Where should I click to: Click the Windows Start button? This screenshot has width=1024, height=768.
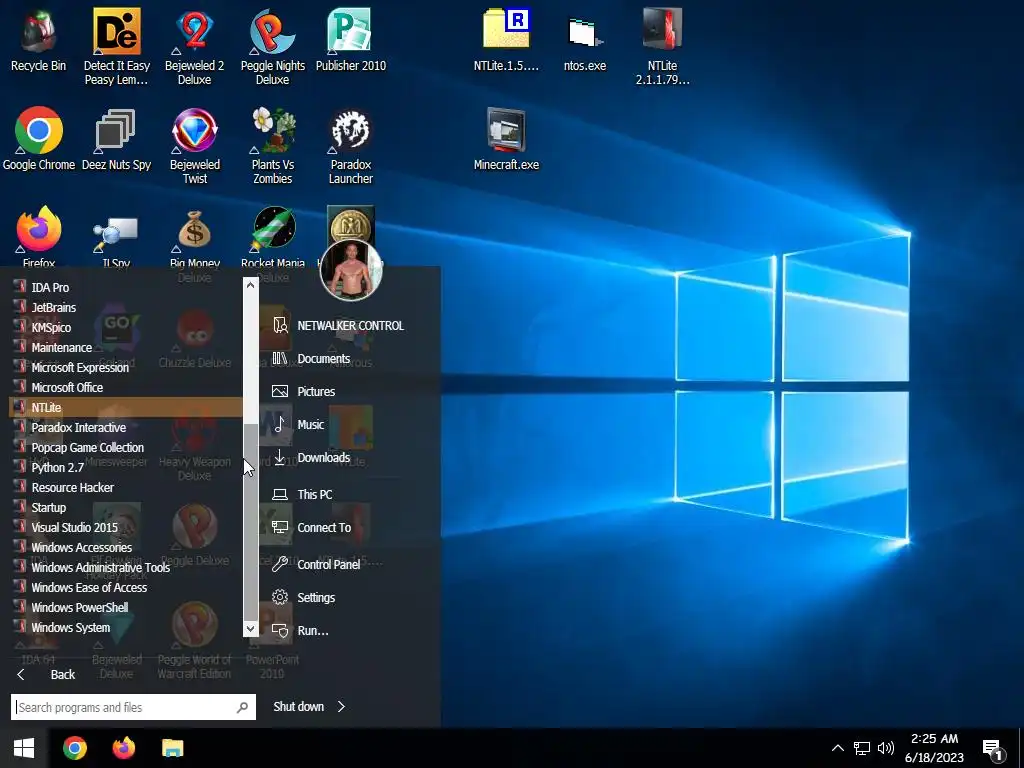[24, 748]
